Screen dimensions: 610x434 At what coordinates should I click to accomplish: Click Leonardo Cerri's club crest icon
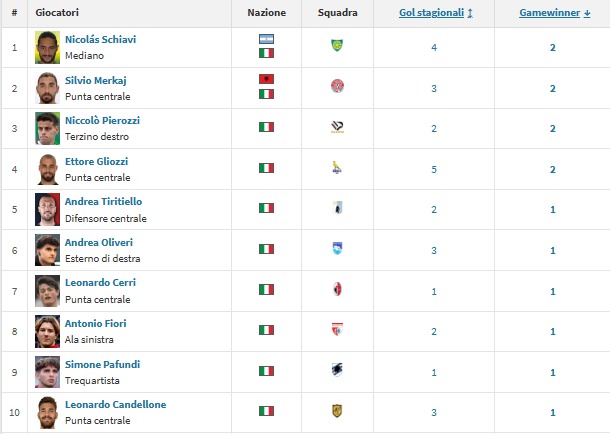click(x=337, y=289)
